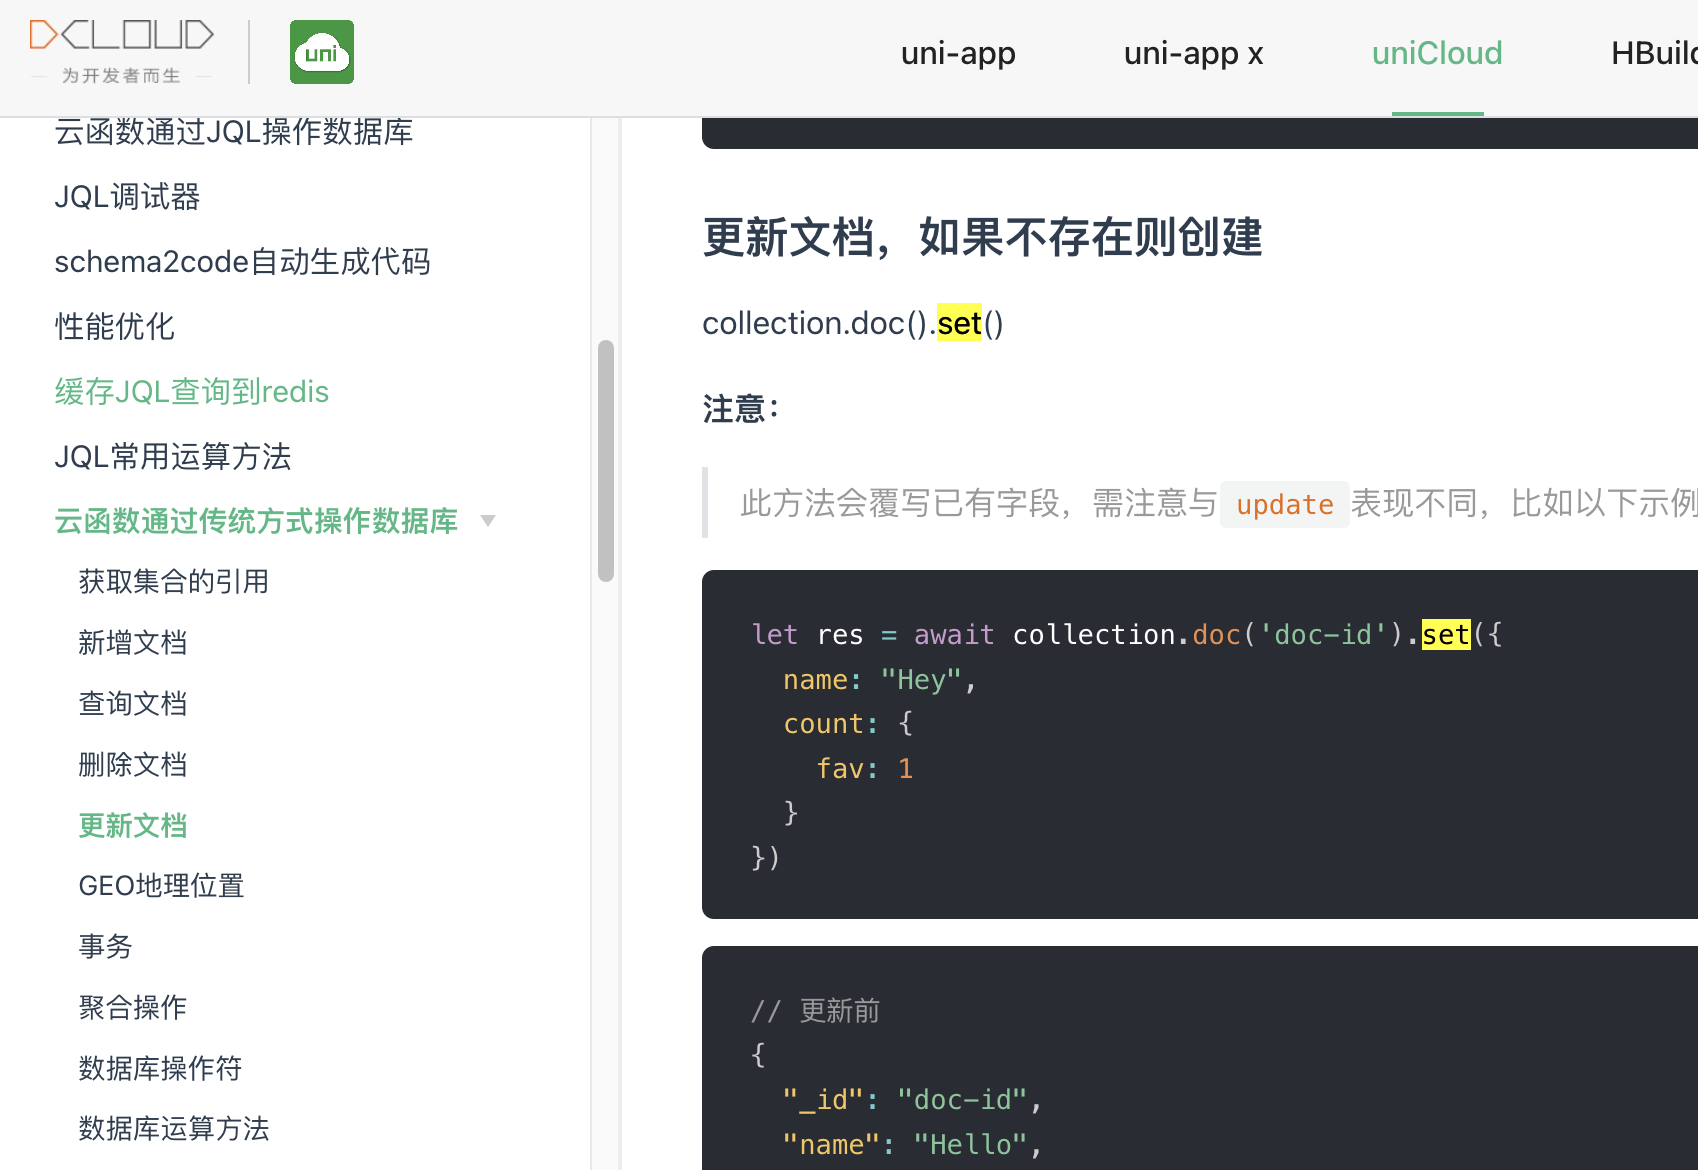1698x1170 pixels.
Task: Collapse the 云函数通过传统方式操作数据库 arrow
Action: [x=488, y=520]
